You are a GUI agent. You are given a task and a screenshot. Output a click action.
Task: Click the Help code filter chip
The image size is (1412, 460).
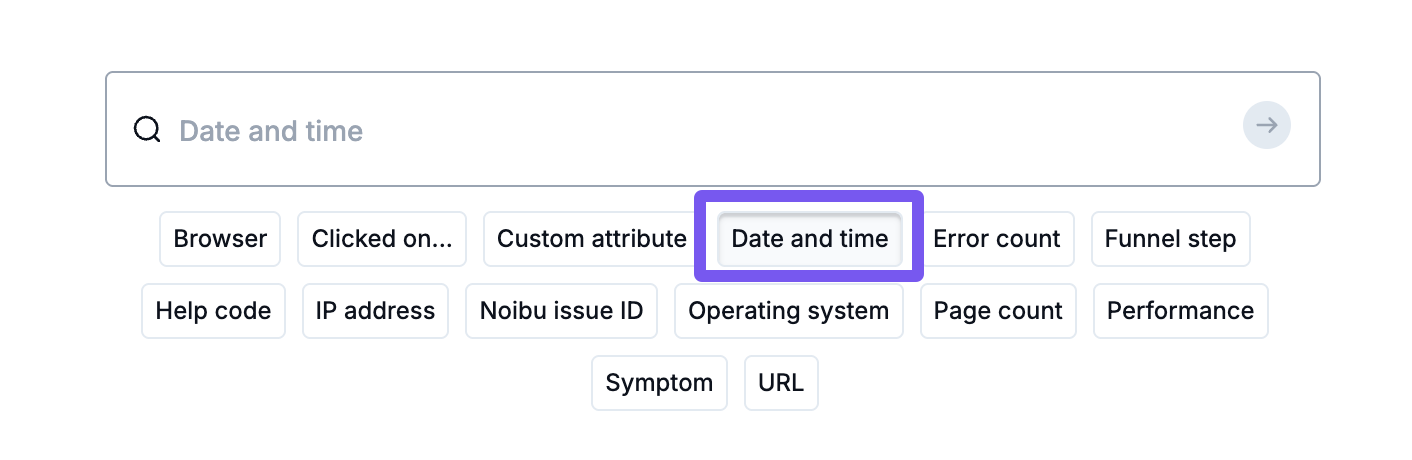point(213,311)
